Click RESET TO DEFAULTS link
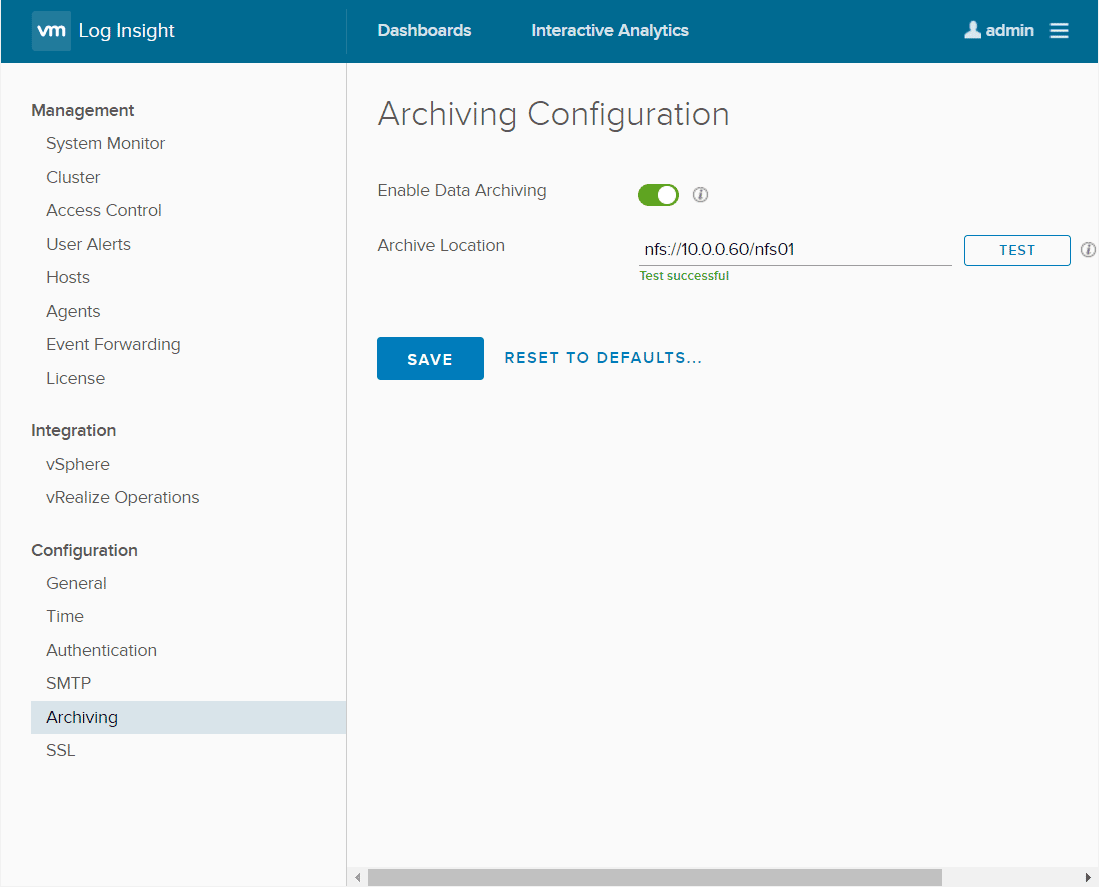1099x887 pixels. pyautogui.click(x=603, y=358)
